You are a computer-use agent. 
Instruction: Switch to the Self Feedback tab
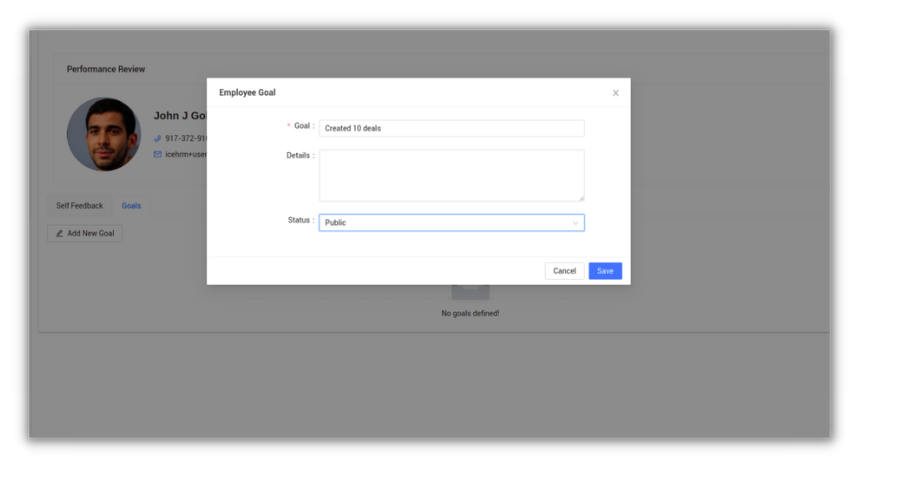click(x=79, y=206)
